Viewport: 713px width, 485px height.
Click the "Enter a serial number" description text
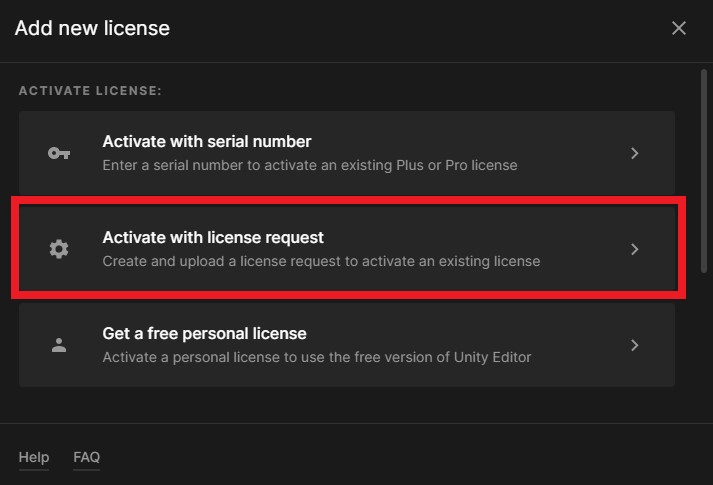coord(310,165)
